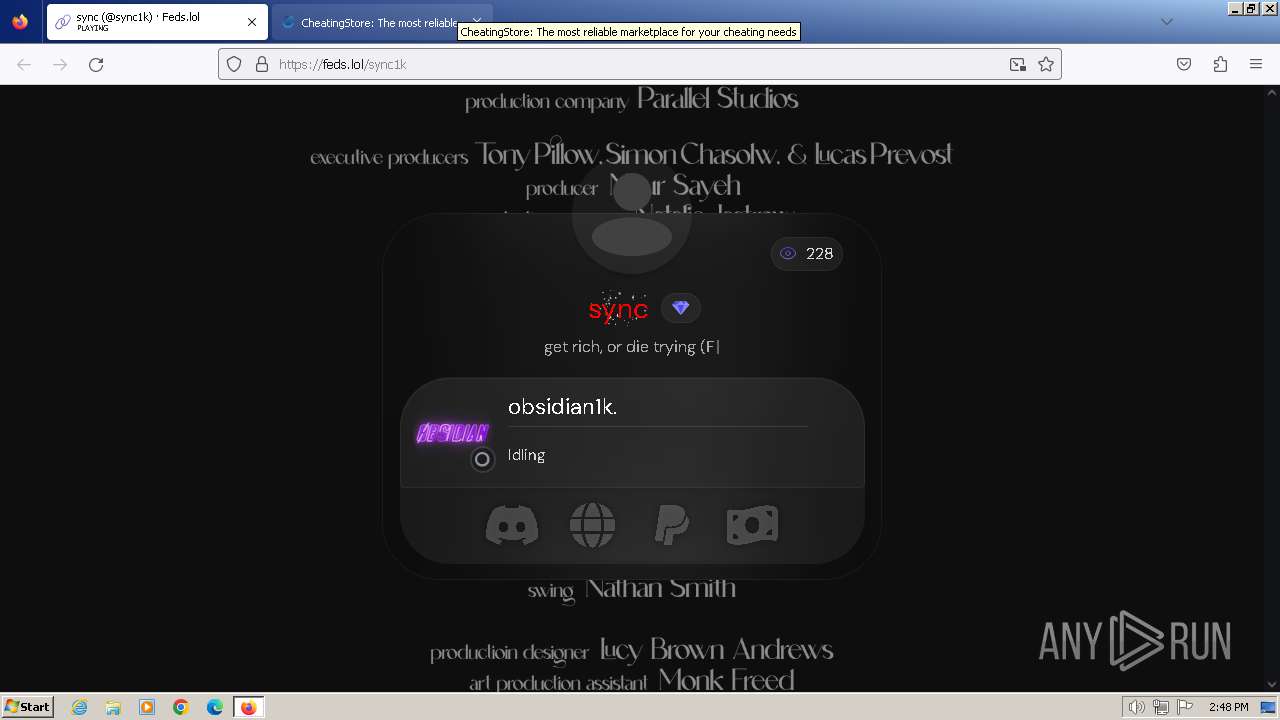
Task: Click the Monk Freed credit text
Action: (x=726, y=681)
